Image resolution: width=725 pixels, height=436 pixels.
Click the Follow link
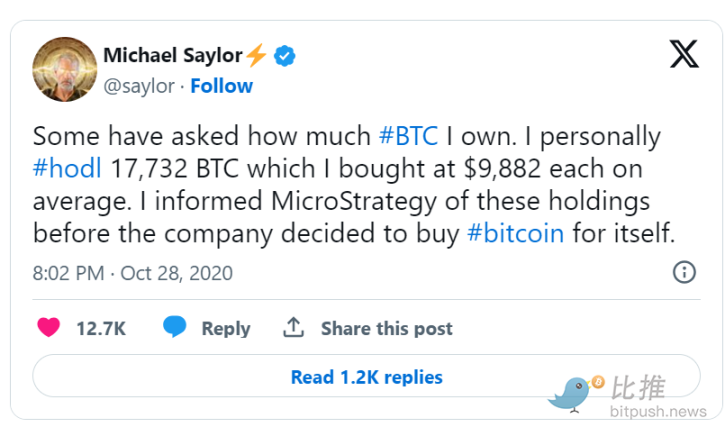221,86
